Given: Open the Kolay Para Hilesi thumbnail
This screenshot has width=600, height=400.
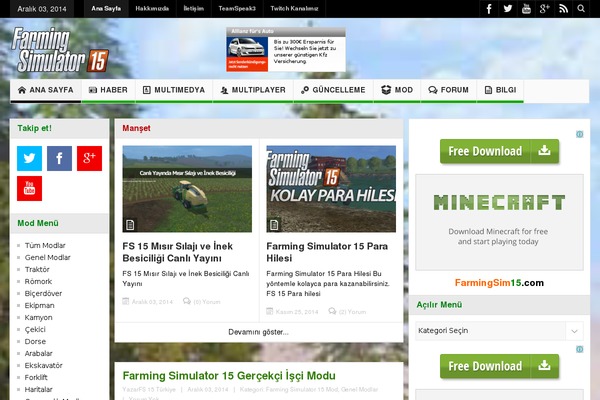Looking at the screenshot, I should pos(331,189).
